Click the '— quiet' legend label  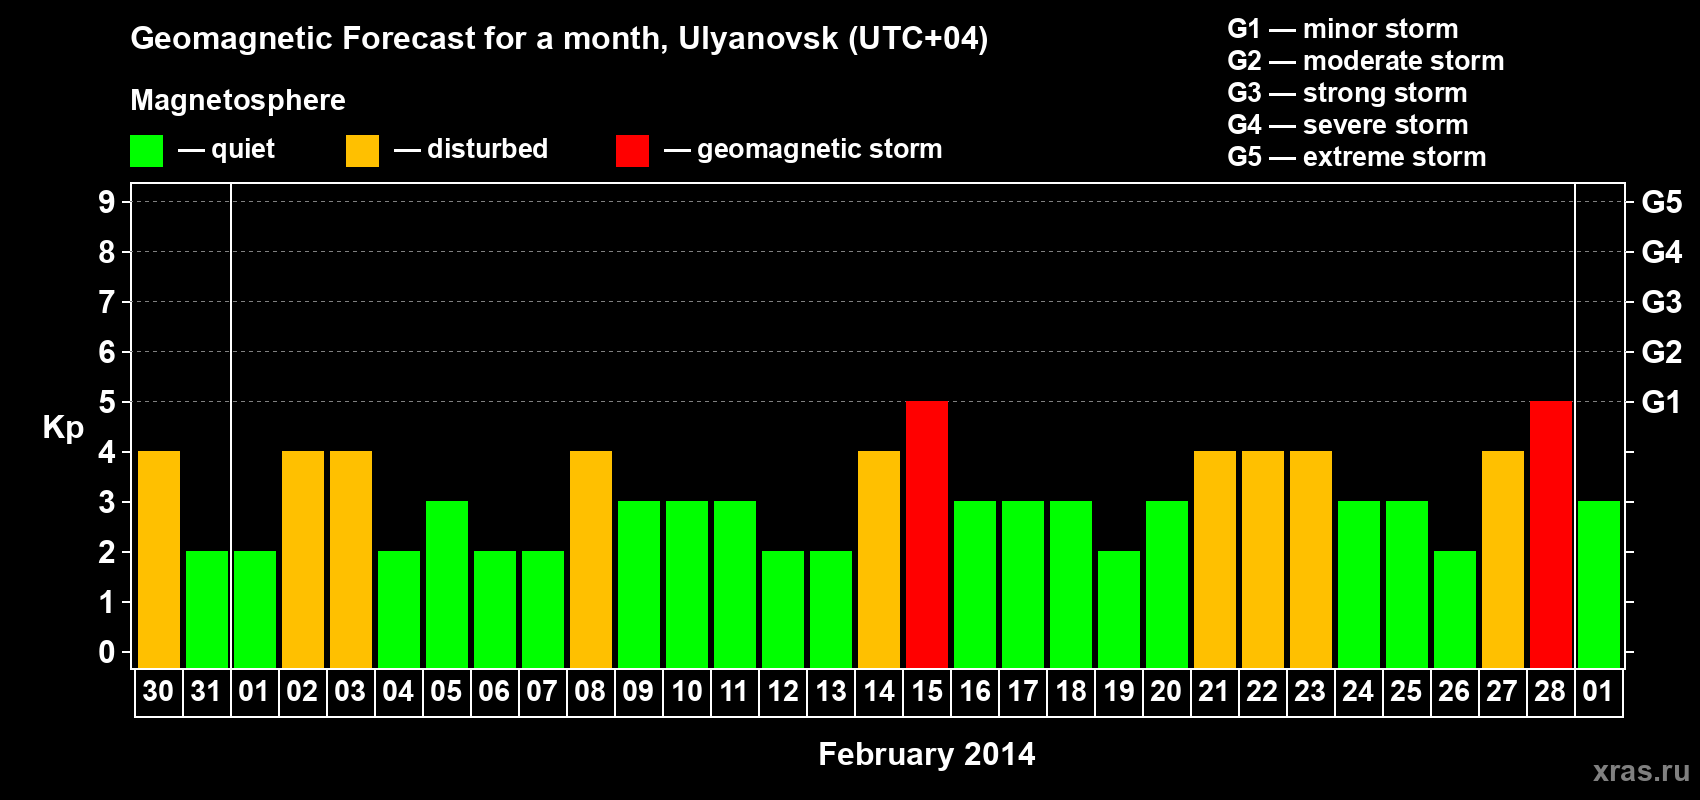[226, 149]
